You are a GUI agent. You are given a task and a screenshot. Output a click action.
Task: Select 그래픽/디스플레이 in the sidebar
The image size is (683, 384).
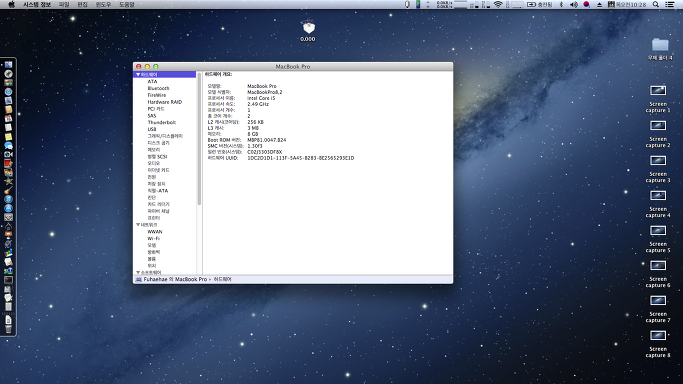165,136
